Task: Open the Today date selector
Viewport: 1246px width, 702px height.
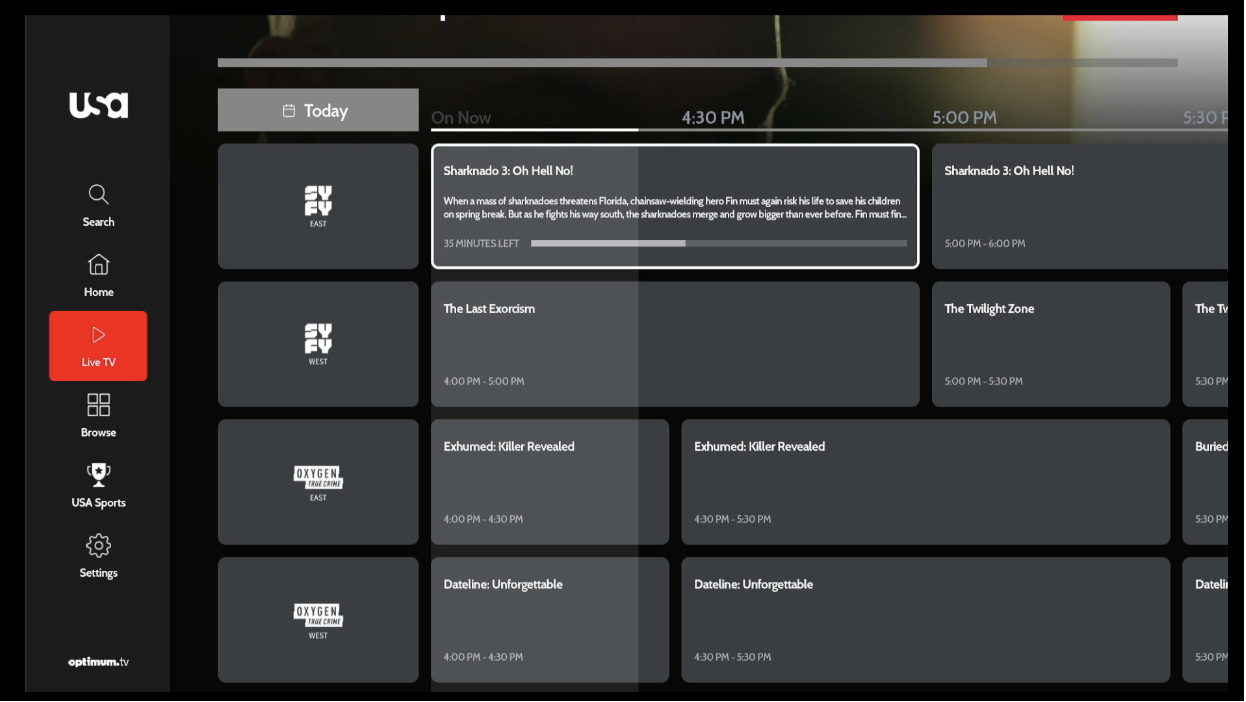Action: point(318,110)
